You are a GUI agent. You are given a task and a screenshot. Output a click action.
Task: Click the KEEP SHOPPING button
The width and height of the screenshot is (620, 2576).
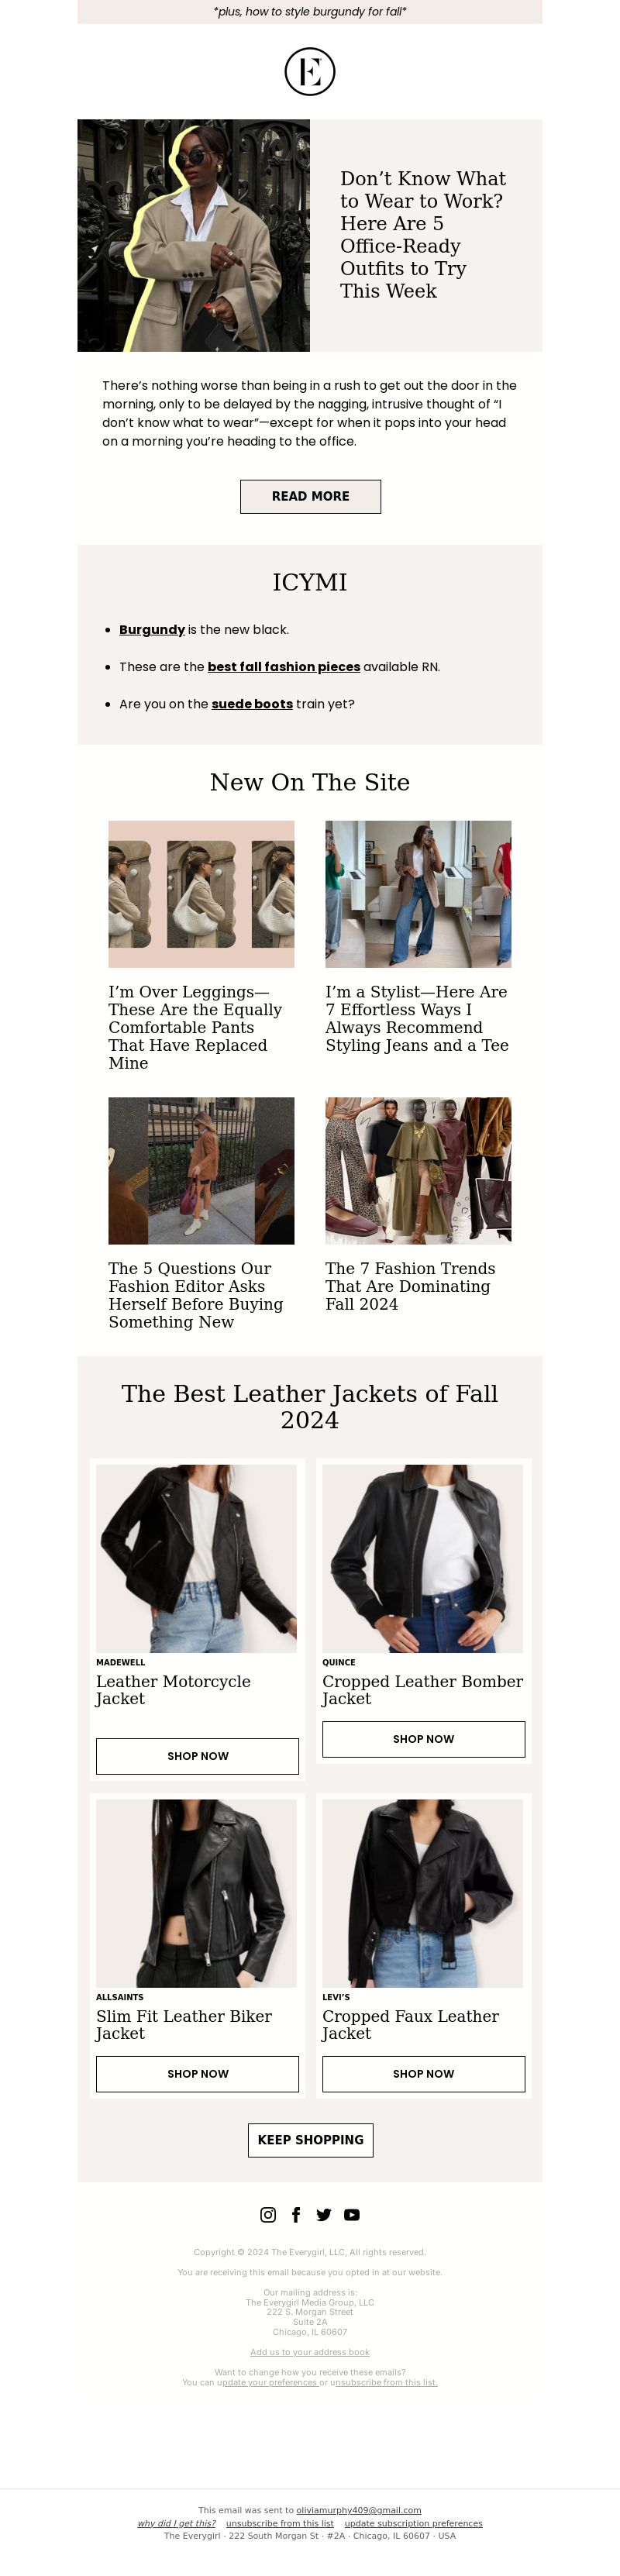coord(310,2139)
